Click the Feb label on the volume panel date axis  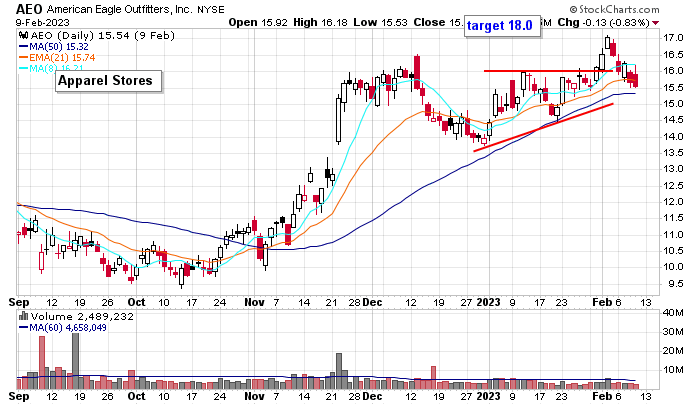coord(602,396)
